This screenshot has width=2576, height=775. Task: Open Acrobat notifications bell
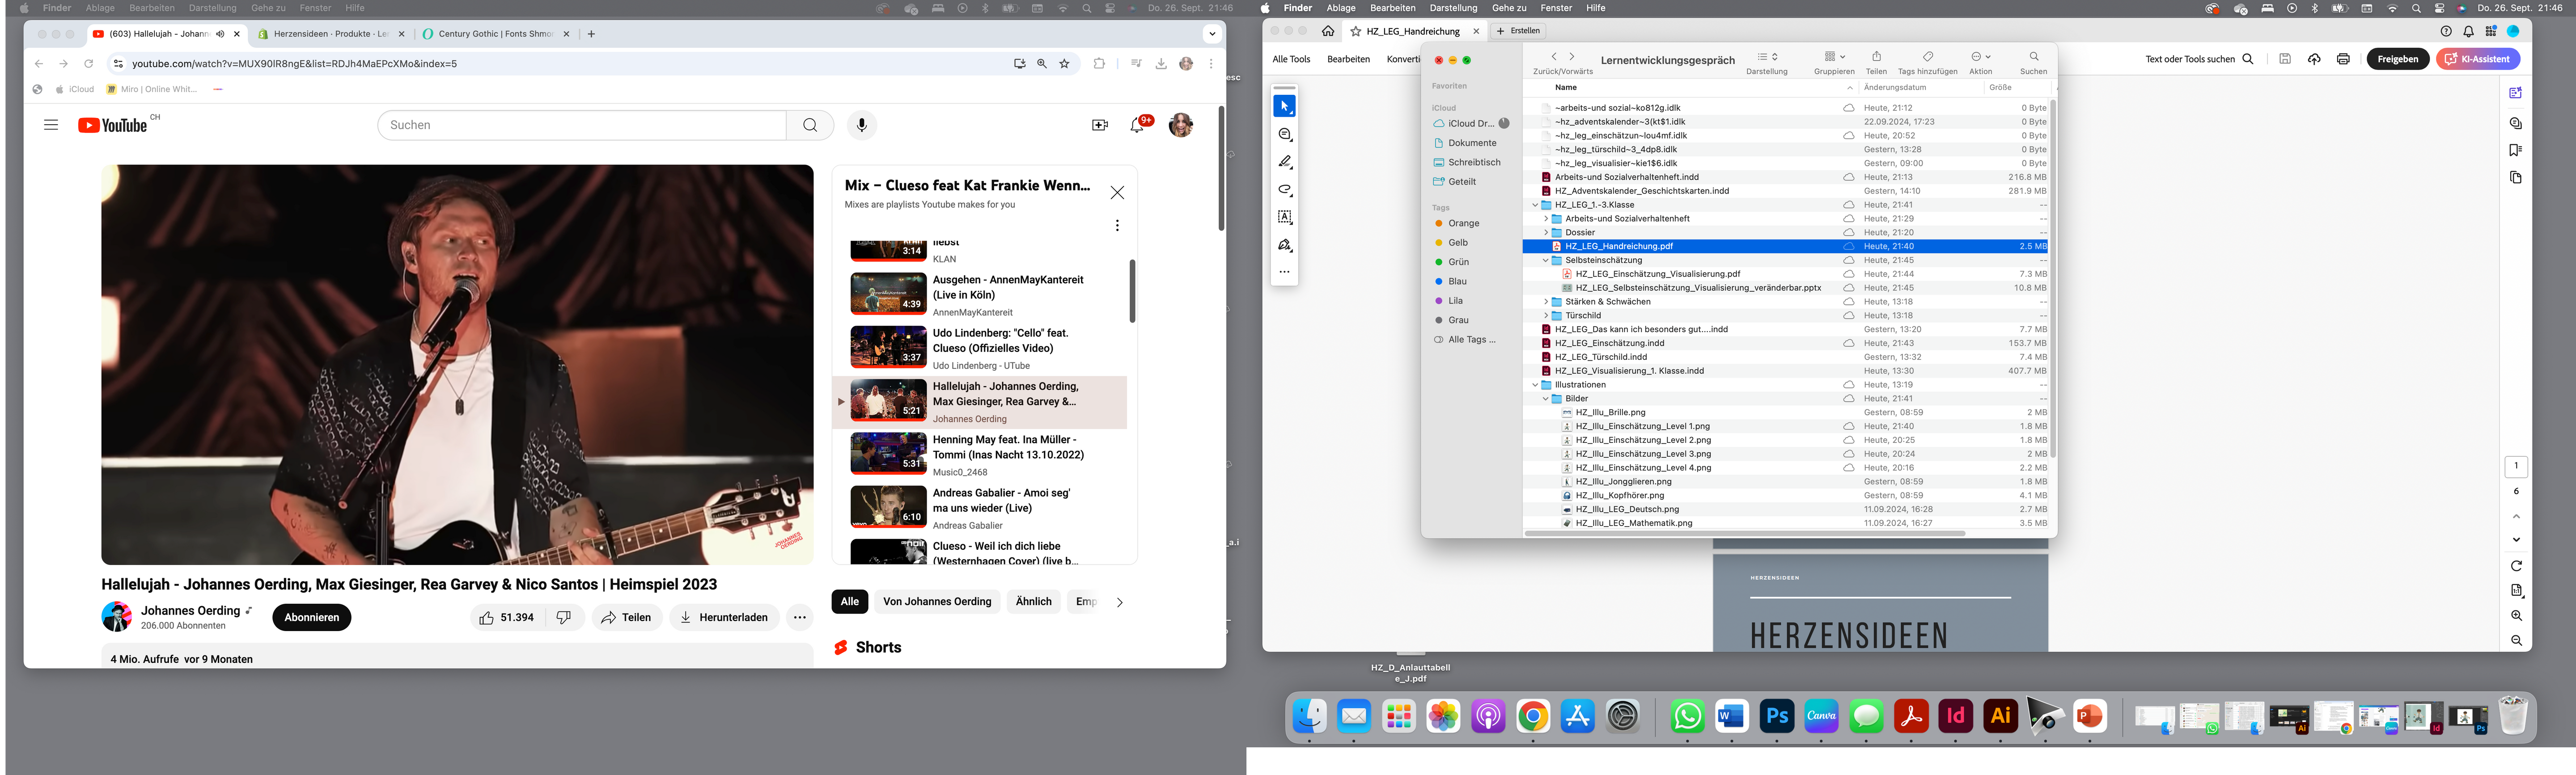(x=2468, y=31)
